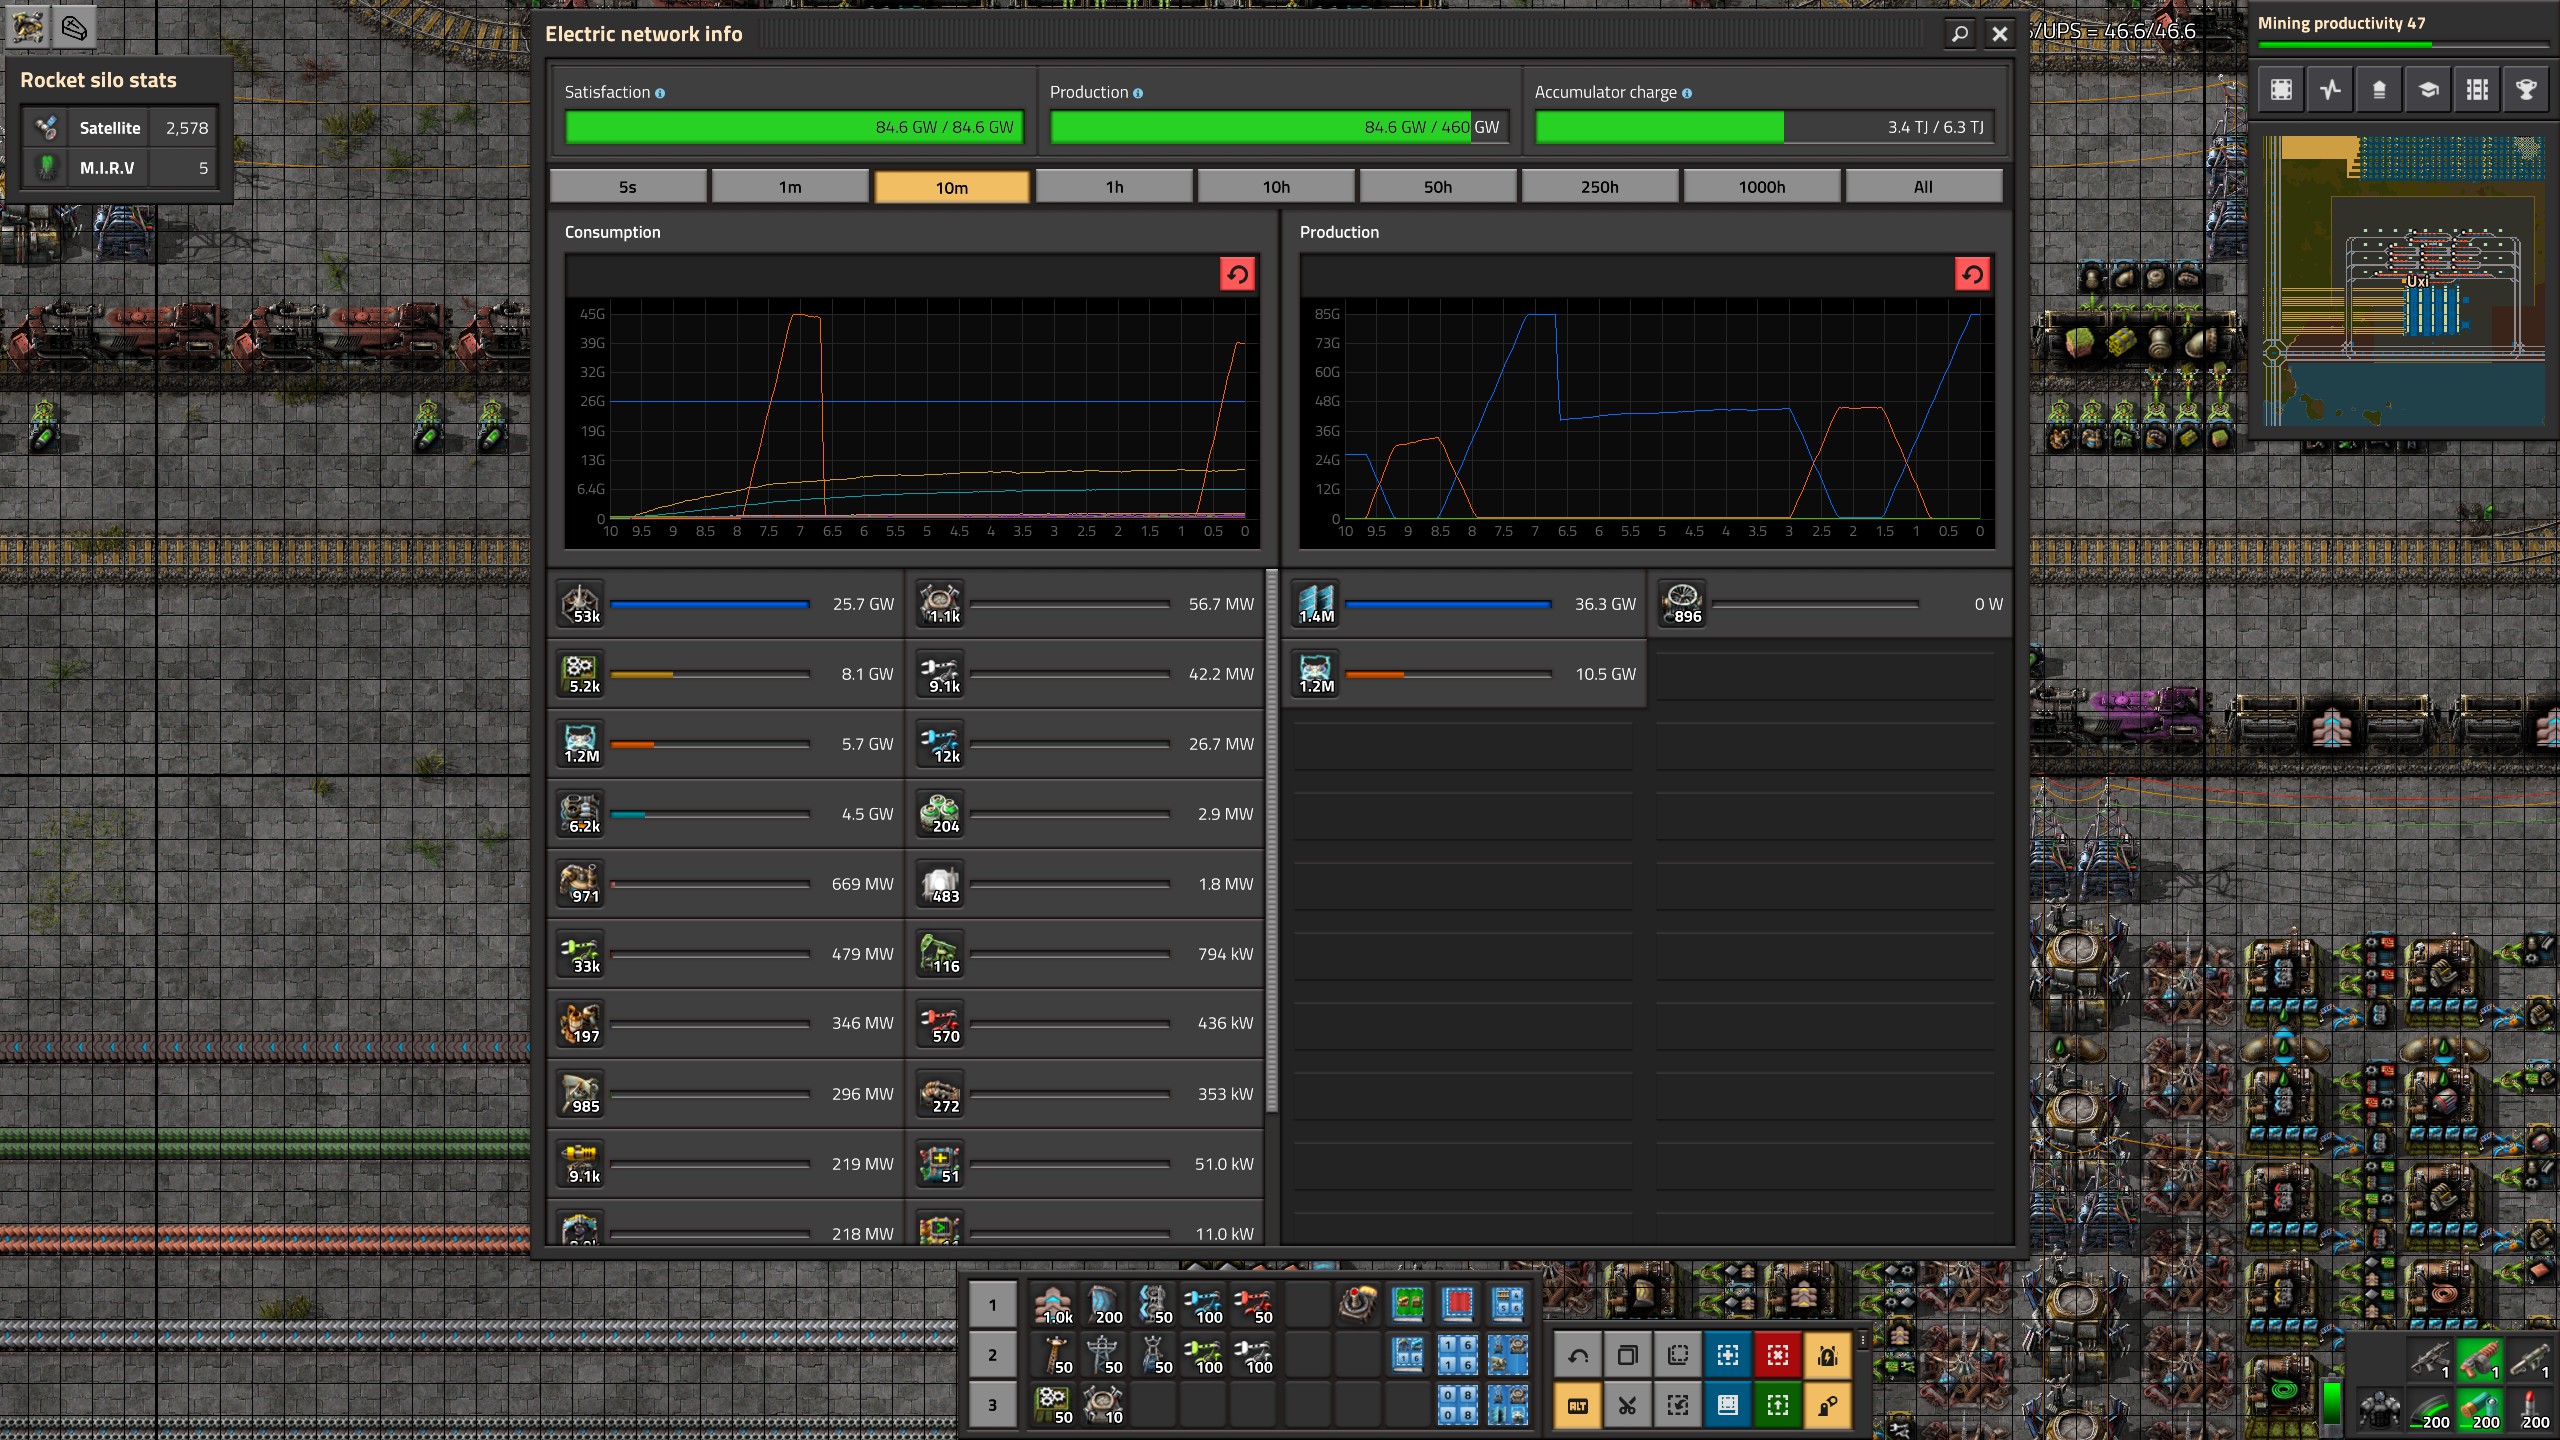The width and height of the screenshot is (2560, 1440).
Task: Select the copy shortcut button
Action: (1628, 1356)
